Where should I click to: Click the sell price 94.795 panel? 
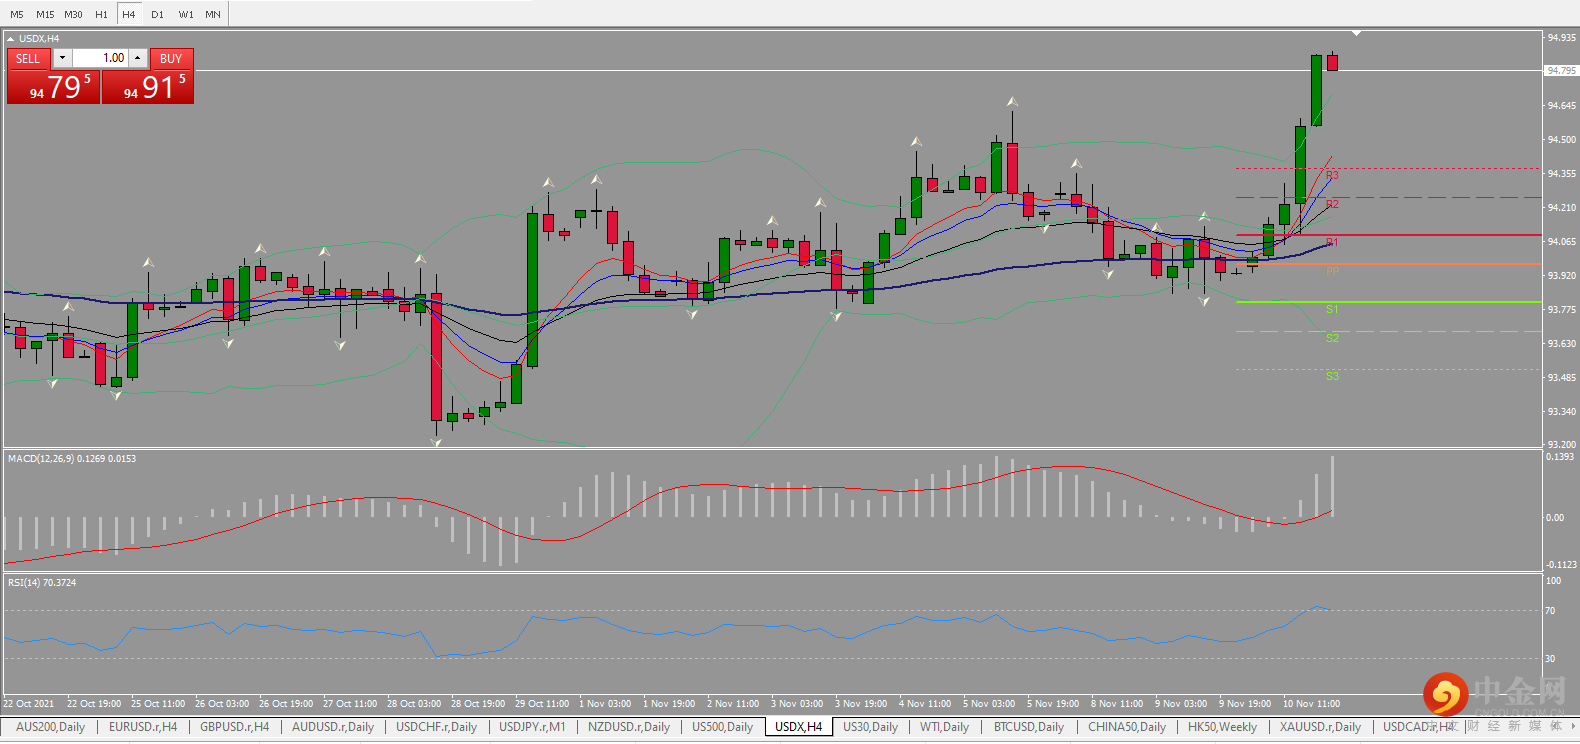coord(54,87)
